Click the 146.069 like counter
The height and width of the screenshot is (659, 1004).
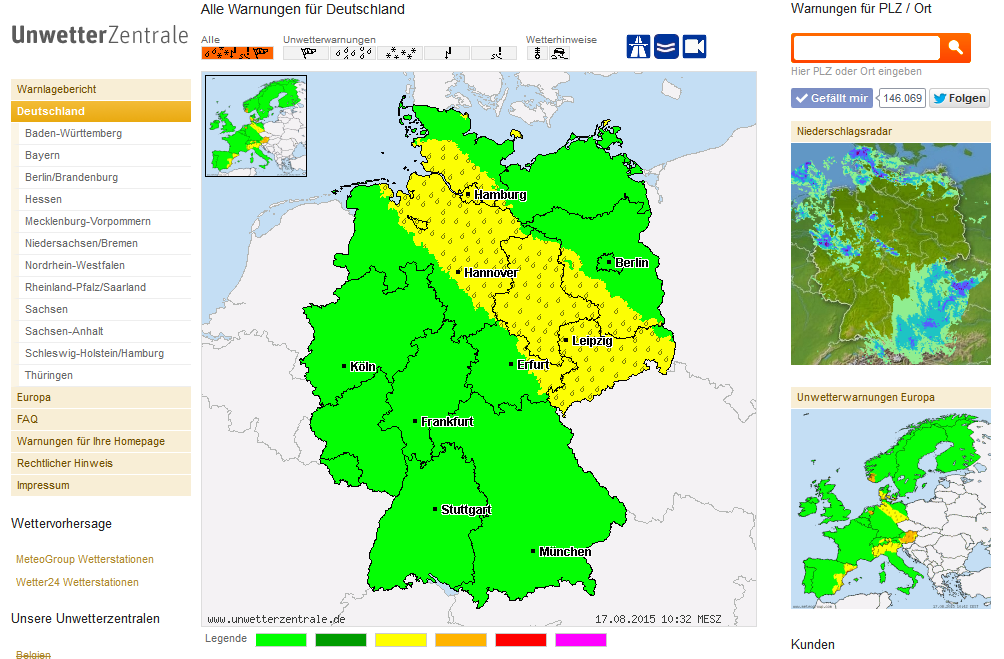902,98
